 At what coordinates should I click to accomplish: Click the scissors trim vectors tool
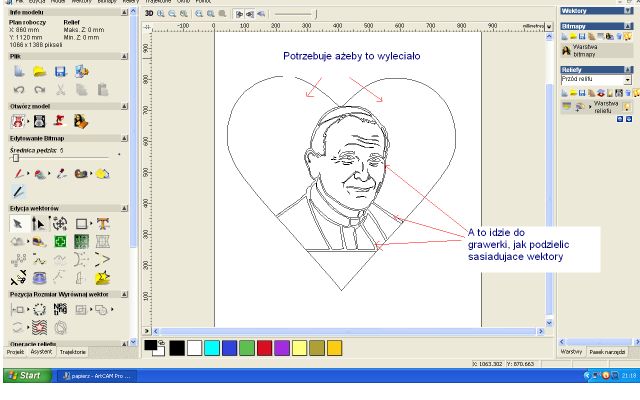pos(18,278)
